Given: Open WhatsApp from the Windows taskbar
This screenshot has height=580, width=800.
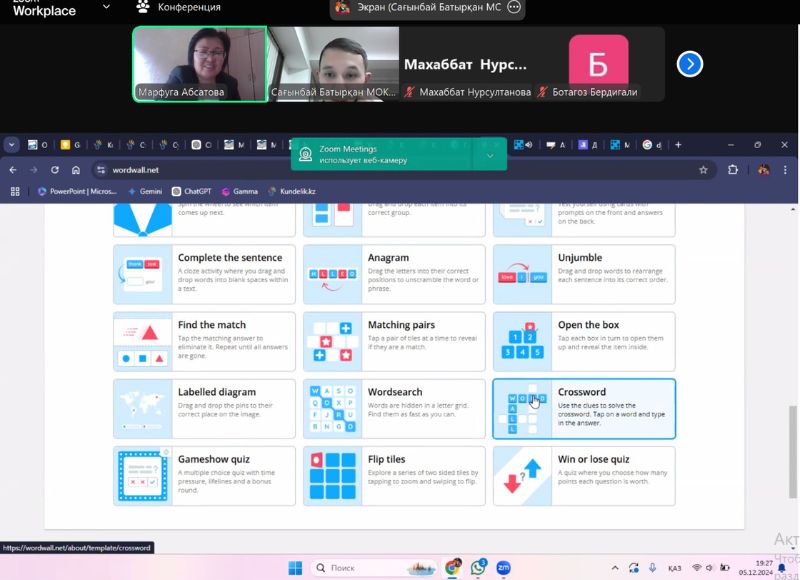Looking at the screenshot, I should 479,568.
